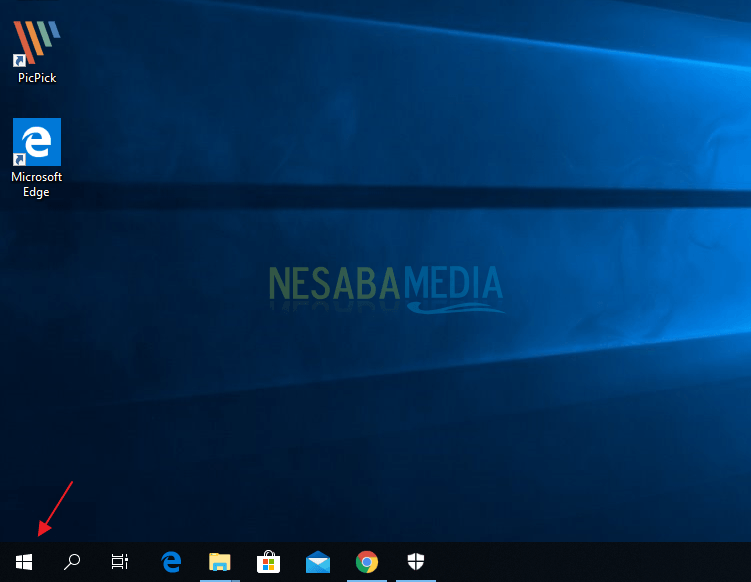Open the Windows Defender shield icon
Screen dimensions: 751x582
click(x=416, y=562)
